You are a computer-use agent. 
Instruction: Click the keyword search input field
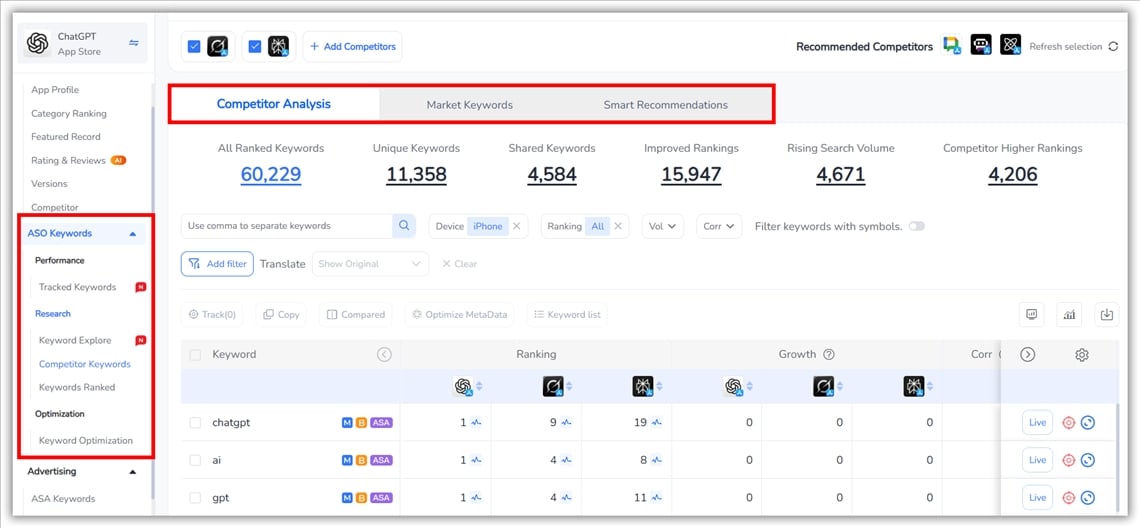[286, 226]
